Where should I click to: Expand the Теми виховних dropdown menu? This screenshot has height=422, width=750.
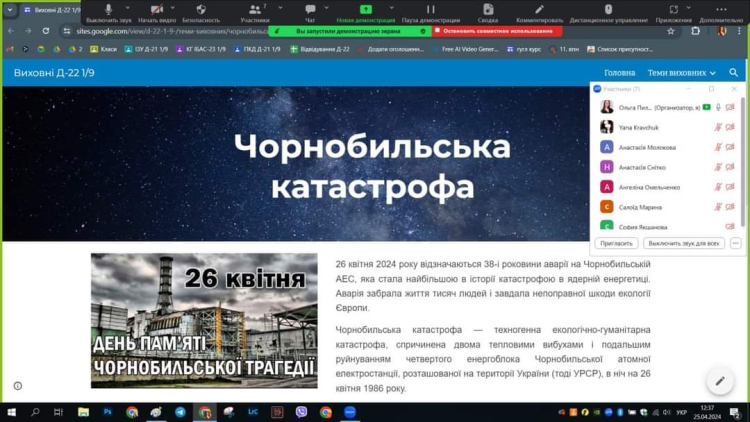tap(681, 73)
